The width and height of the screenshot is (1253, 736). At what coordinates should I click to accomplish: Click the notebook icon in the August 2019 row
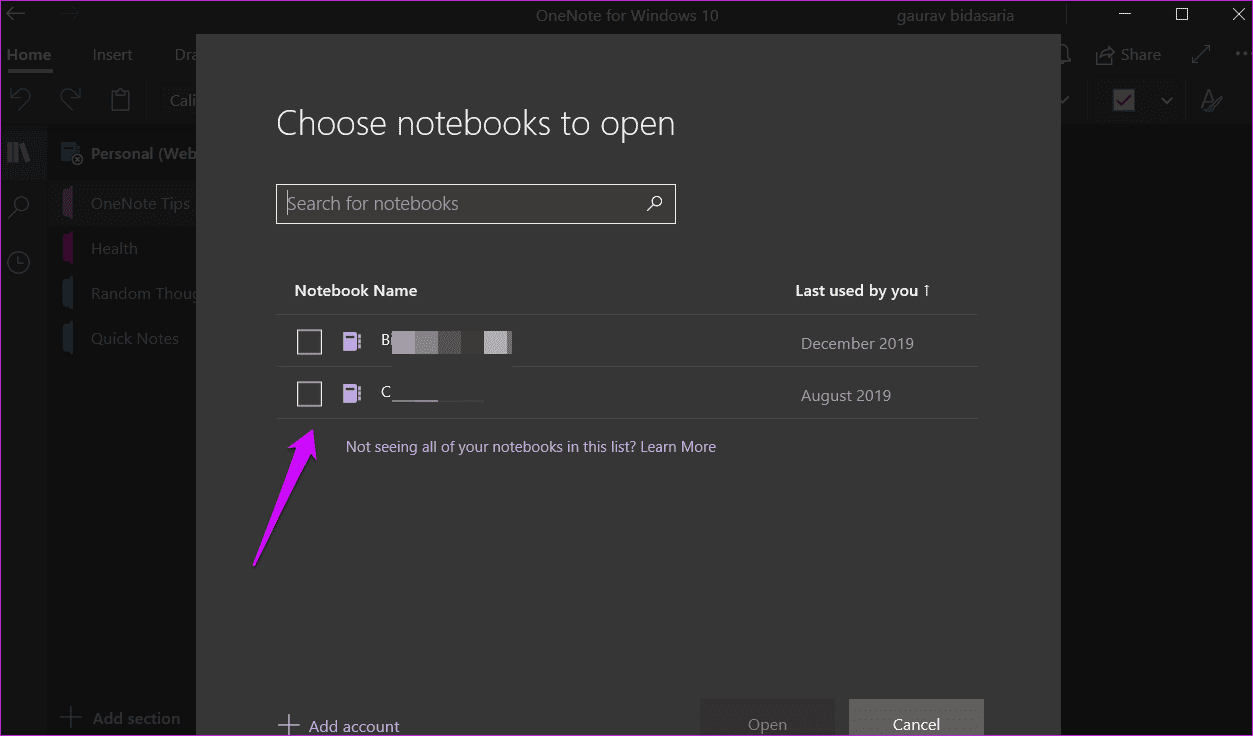tap(351, 394)
